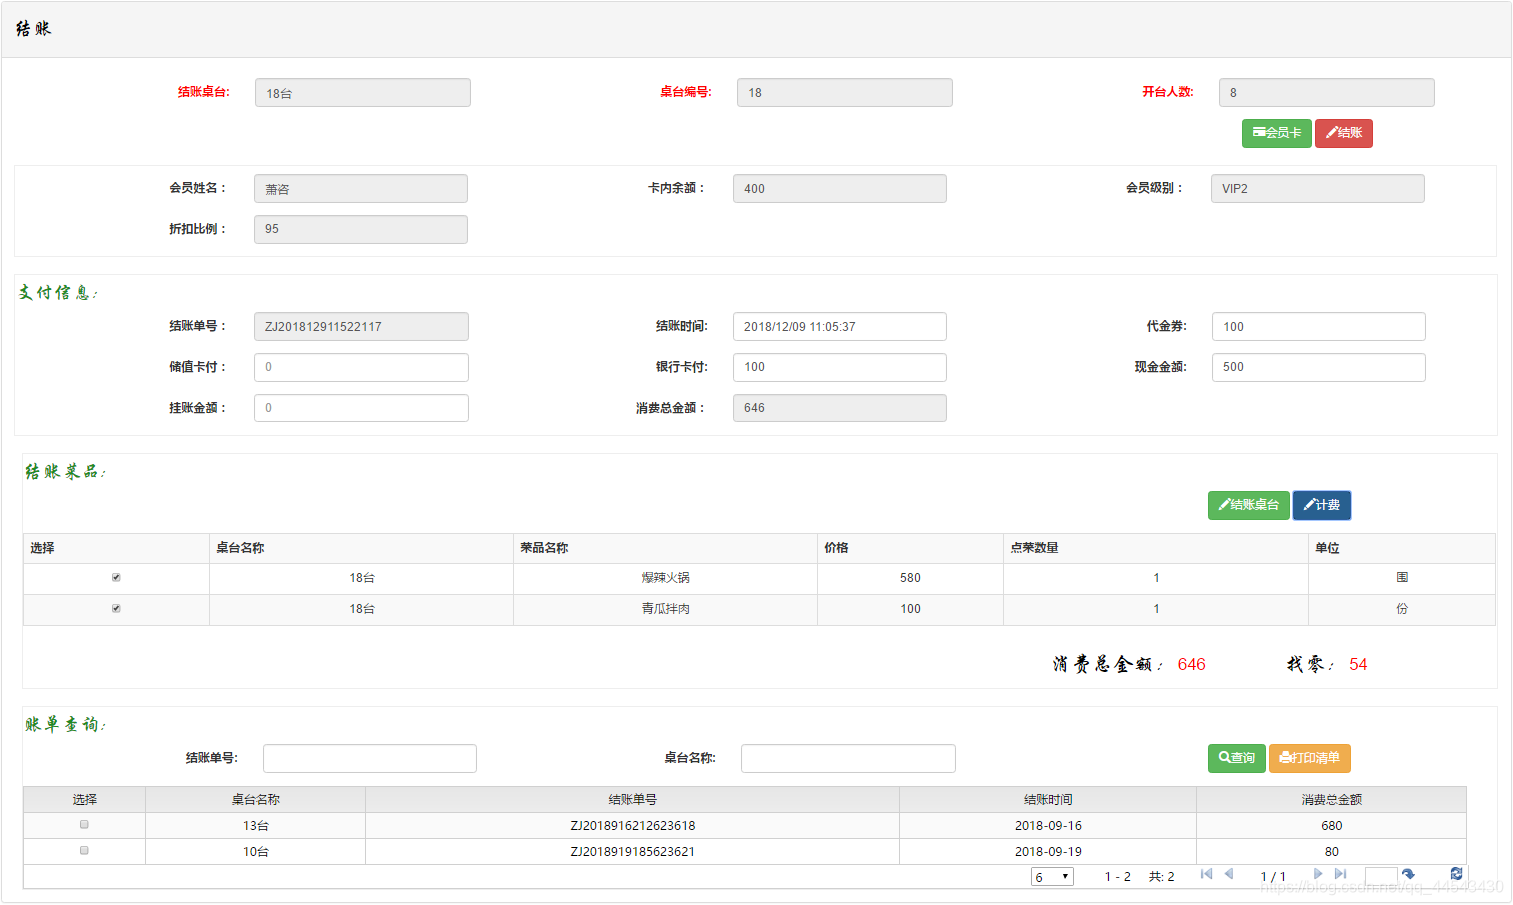1513x905 pixels.
Task: Click the 680 total amount cell
Action: pyautogui.click(x=1331, y=826)
